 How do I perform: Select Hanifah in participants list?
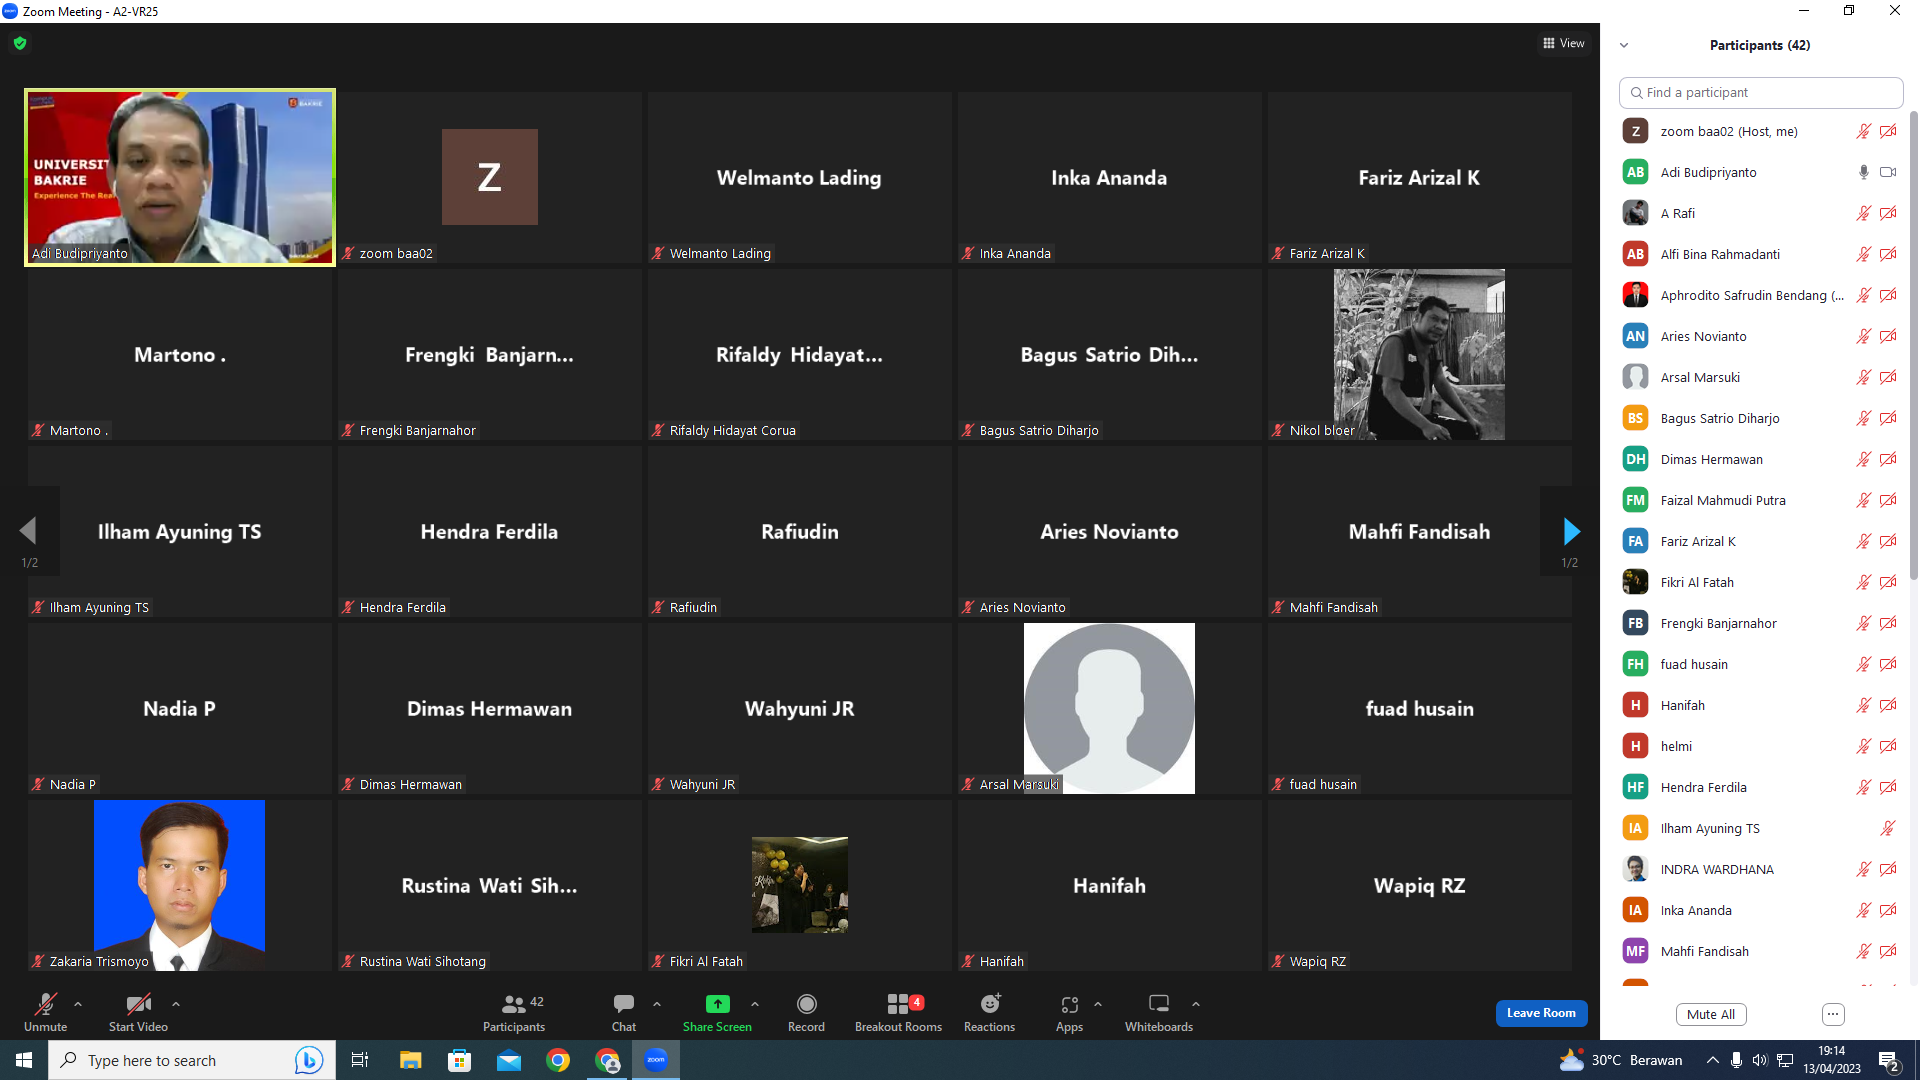[1760, 705]
